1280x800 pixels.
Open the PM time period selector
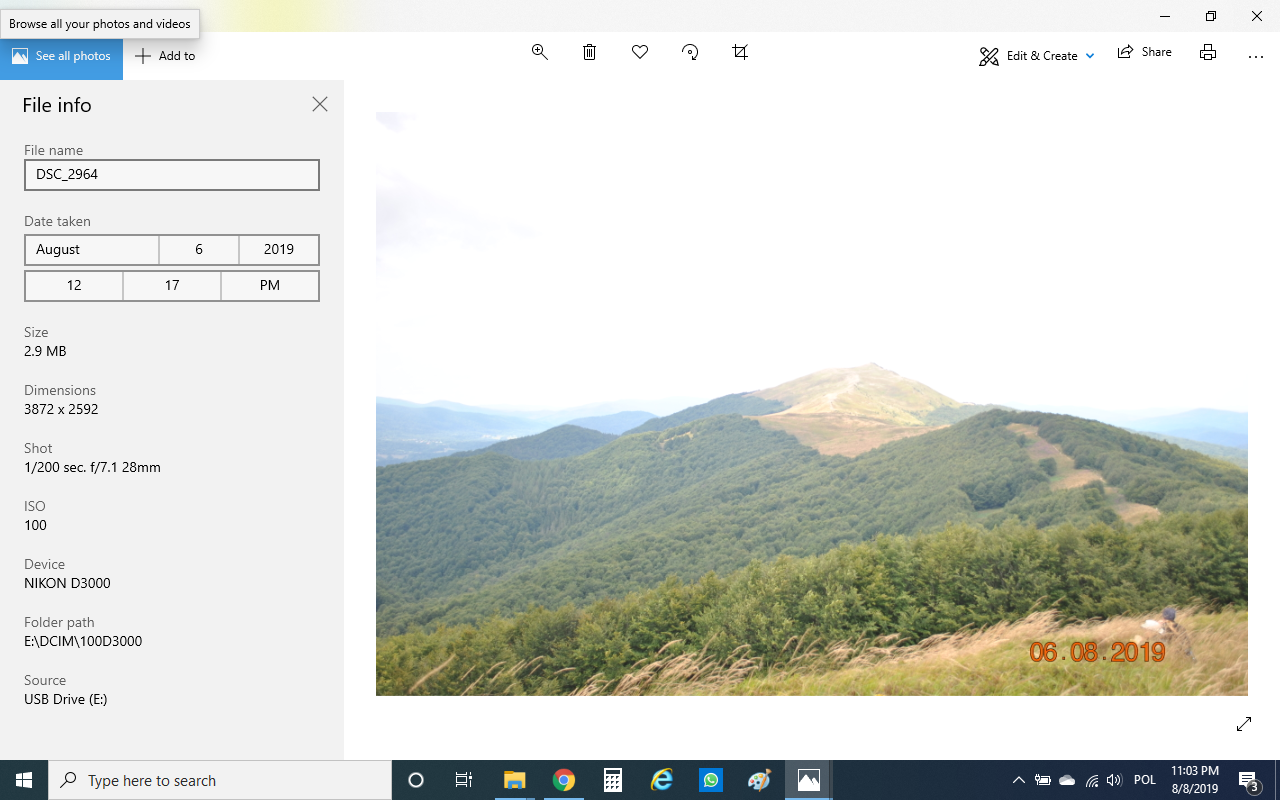coord(270,285)
